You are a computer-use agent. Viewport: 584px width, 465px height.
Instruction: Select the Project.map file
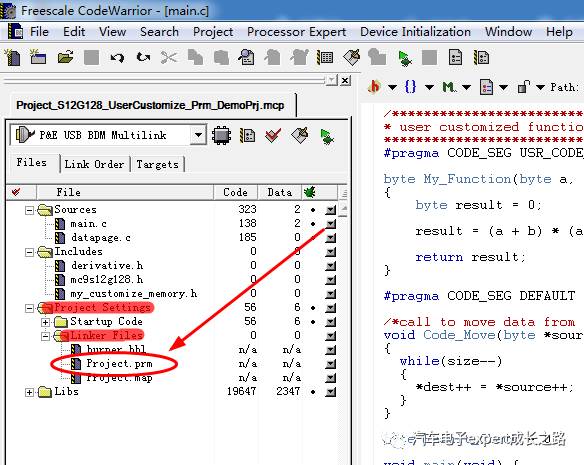tap(119, 378)
